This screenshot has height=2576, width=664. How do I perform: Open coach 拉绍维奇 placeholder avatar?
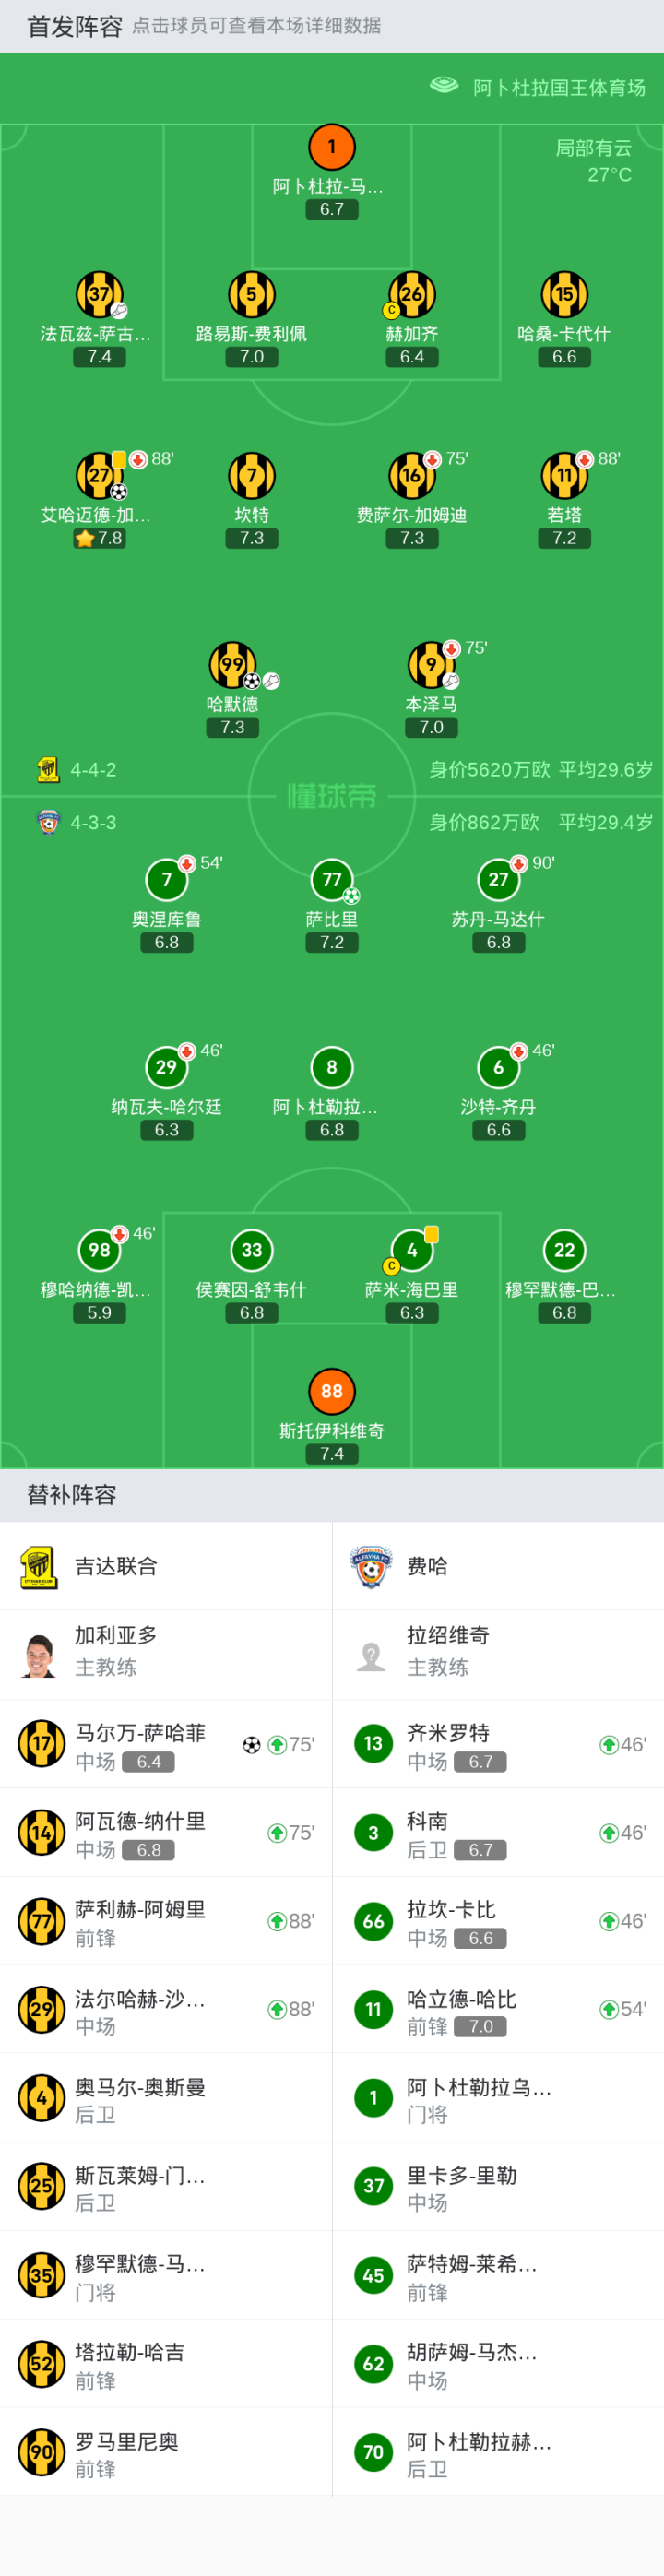[x=372, y=1655]
